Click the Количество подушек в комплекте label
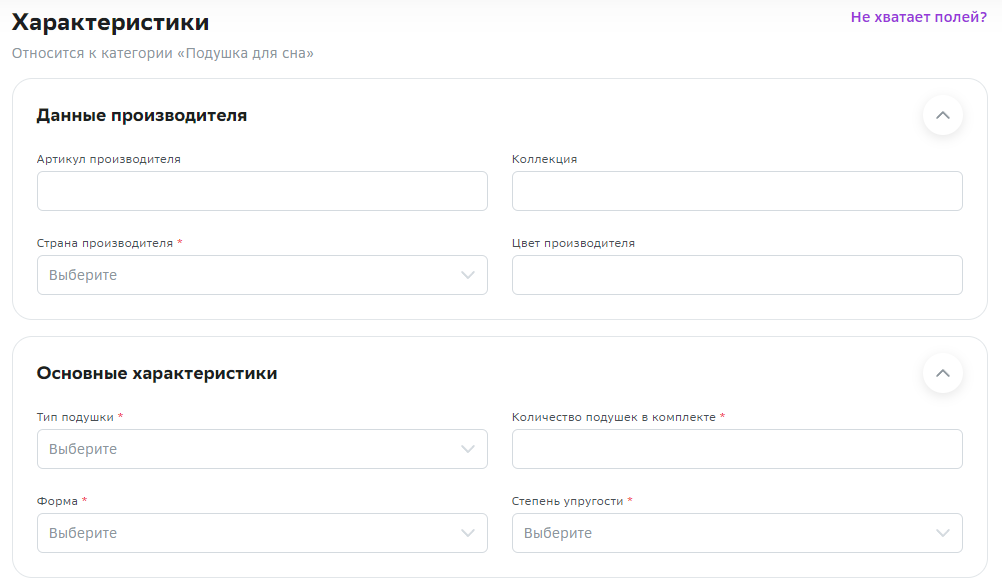Screen dimensions: 1002x588 point(613,417)
